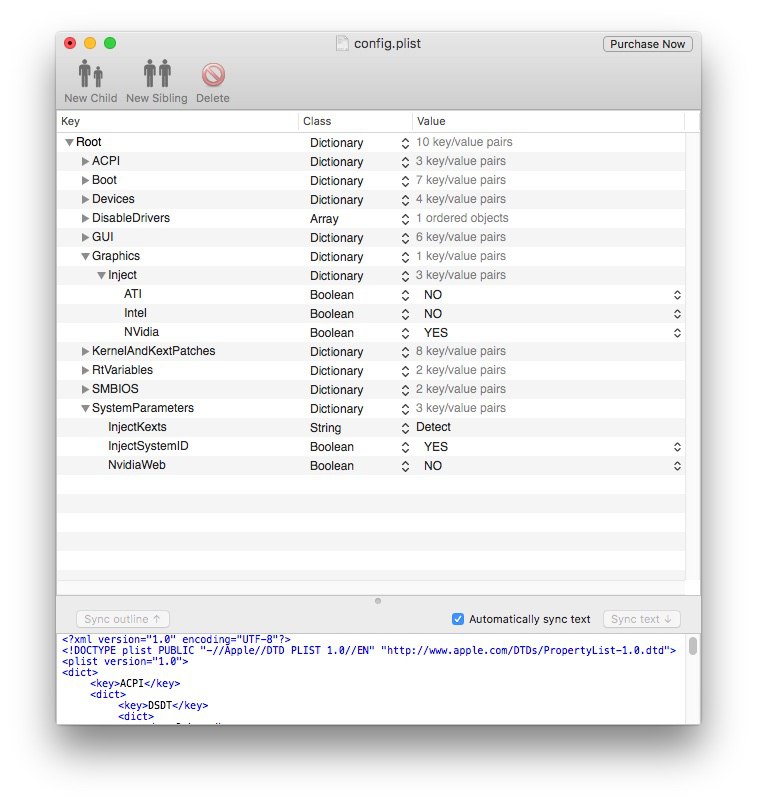
Task: Expand the KernelAndKextPatches entry
Action: click(x=85, y=352)
